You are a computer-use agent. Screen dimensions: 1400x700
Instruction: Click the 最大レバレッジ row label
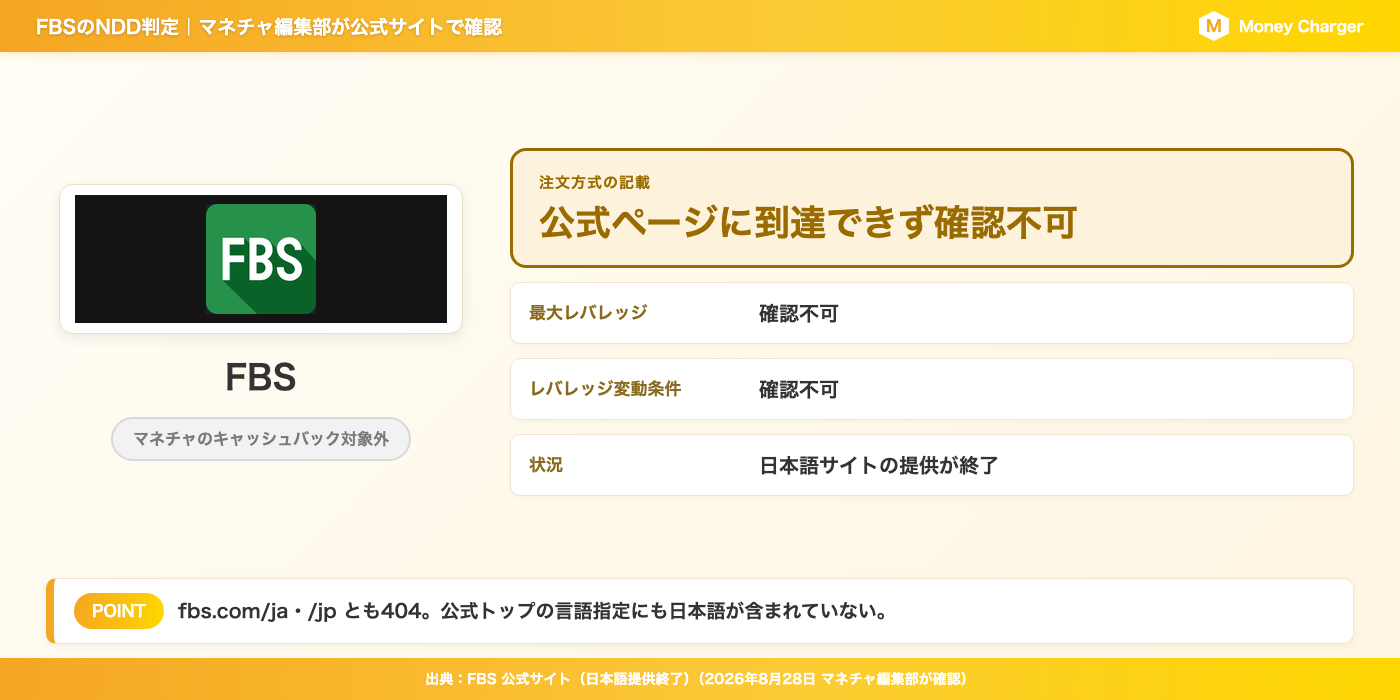tap(588, 313)
